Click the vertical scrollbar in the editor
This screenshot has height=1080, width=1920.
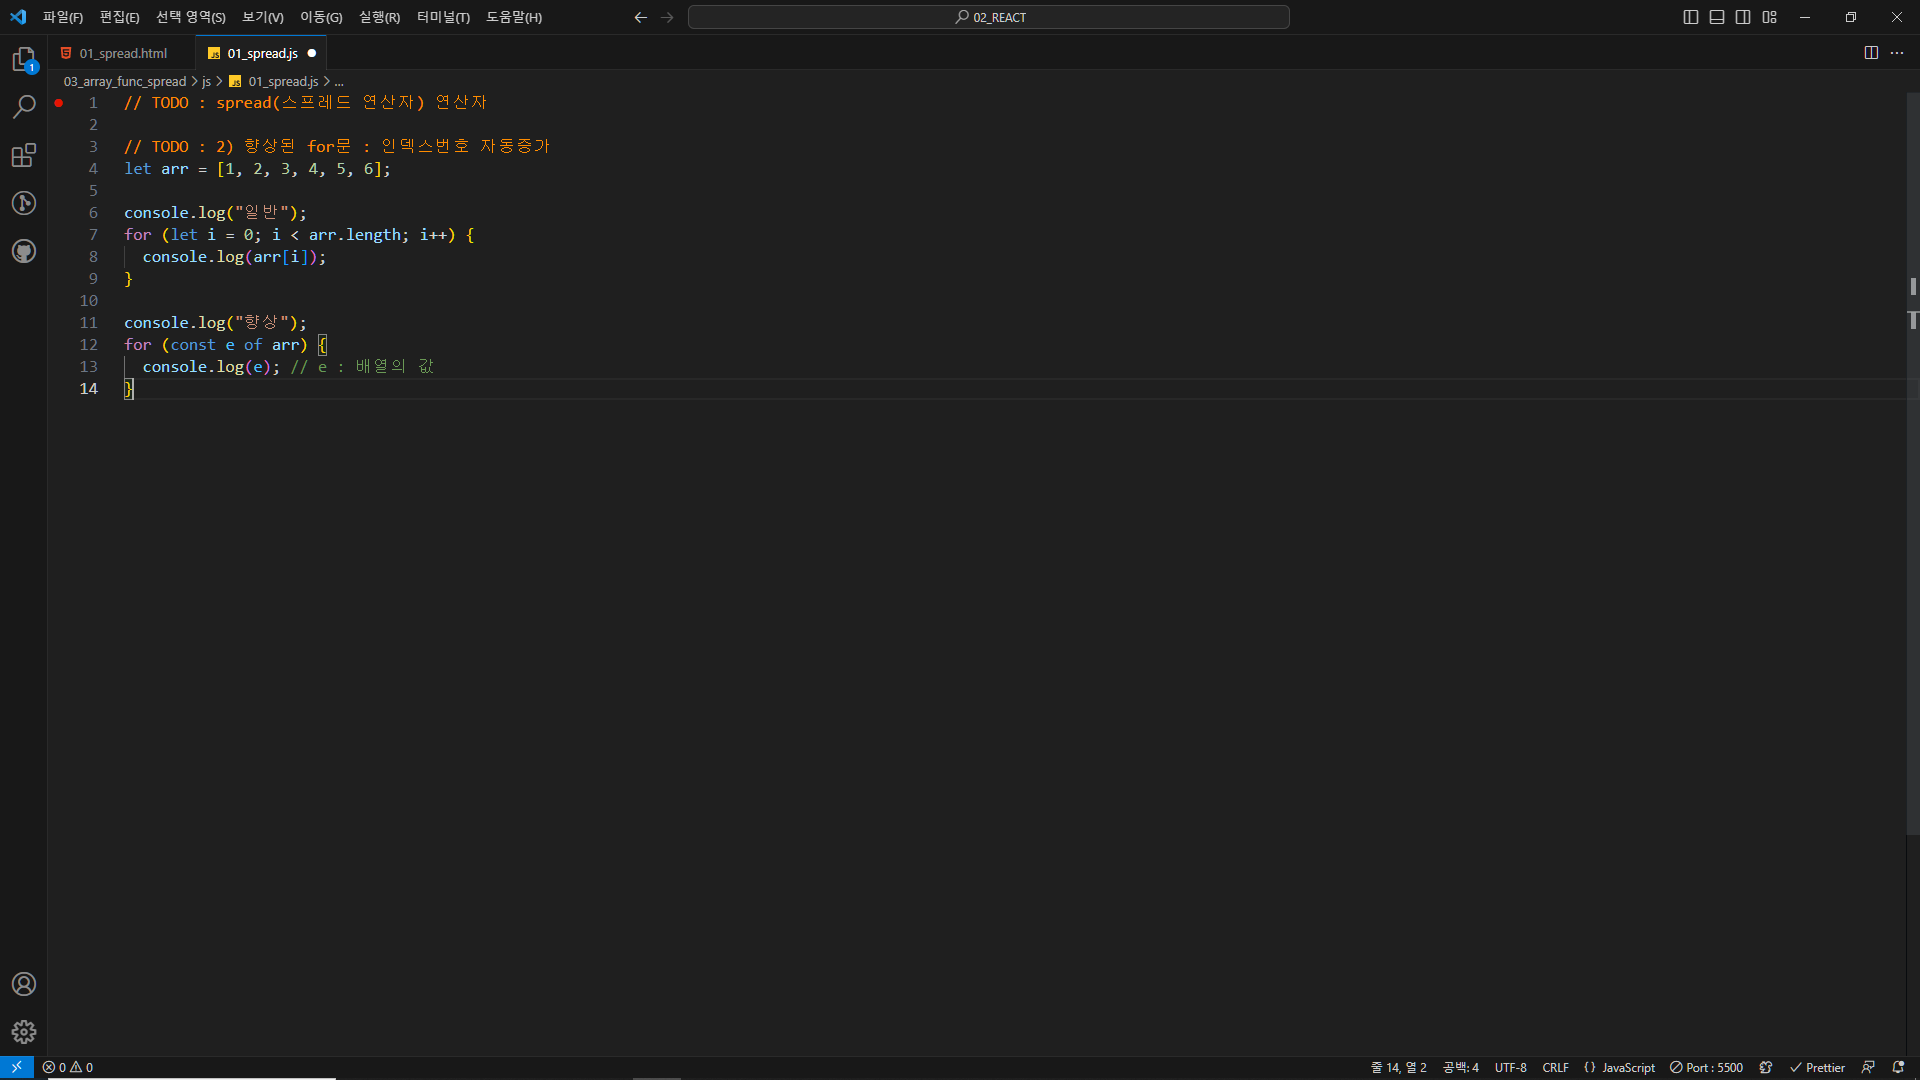pyautogui.click(x=1912, y=500)
